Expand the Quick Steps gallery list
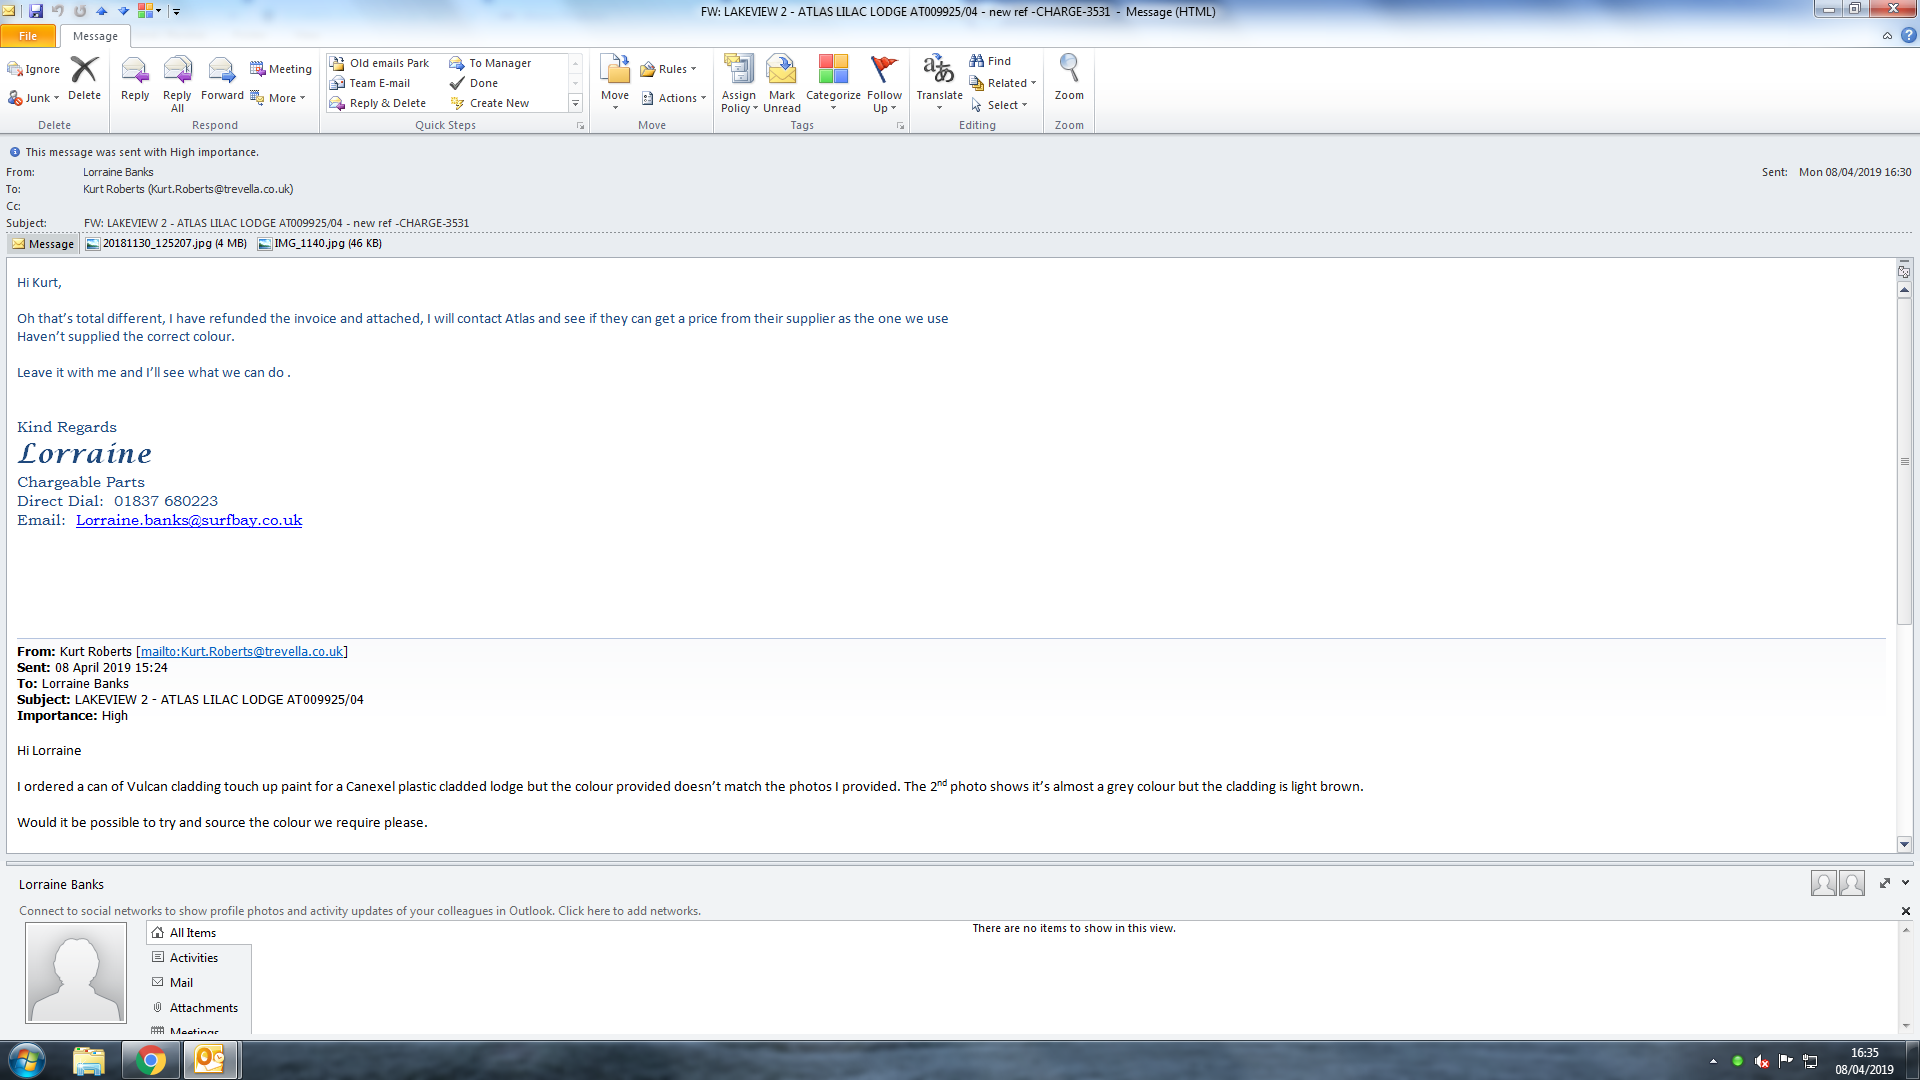The height and width of the screenshot is (1080, 1920). pos(575,104)
